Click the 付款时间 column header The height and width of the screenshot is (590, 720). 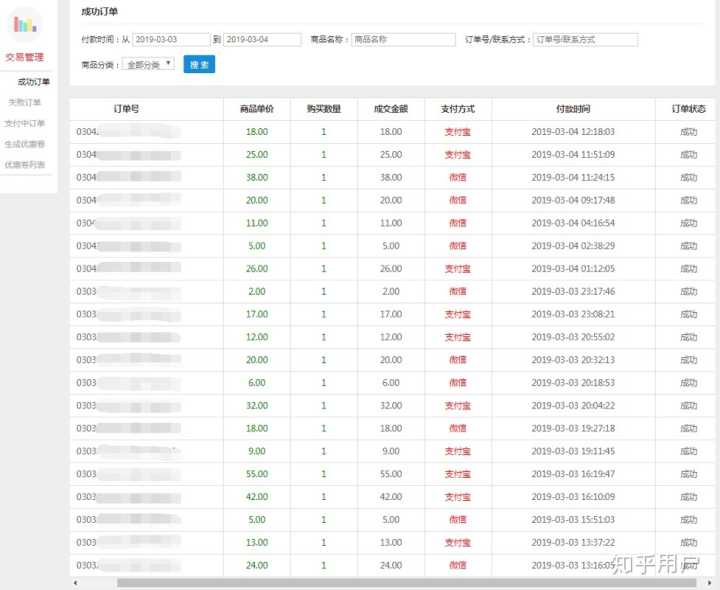coord(573,109)
